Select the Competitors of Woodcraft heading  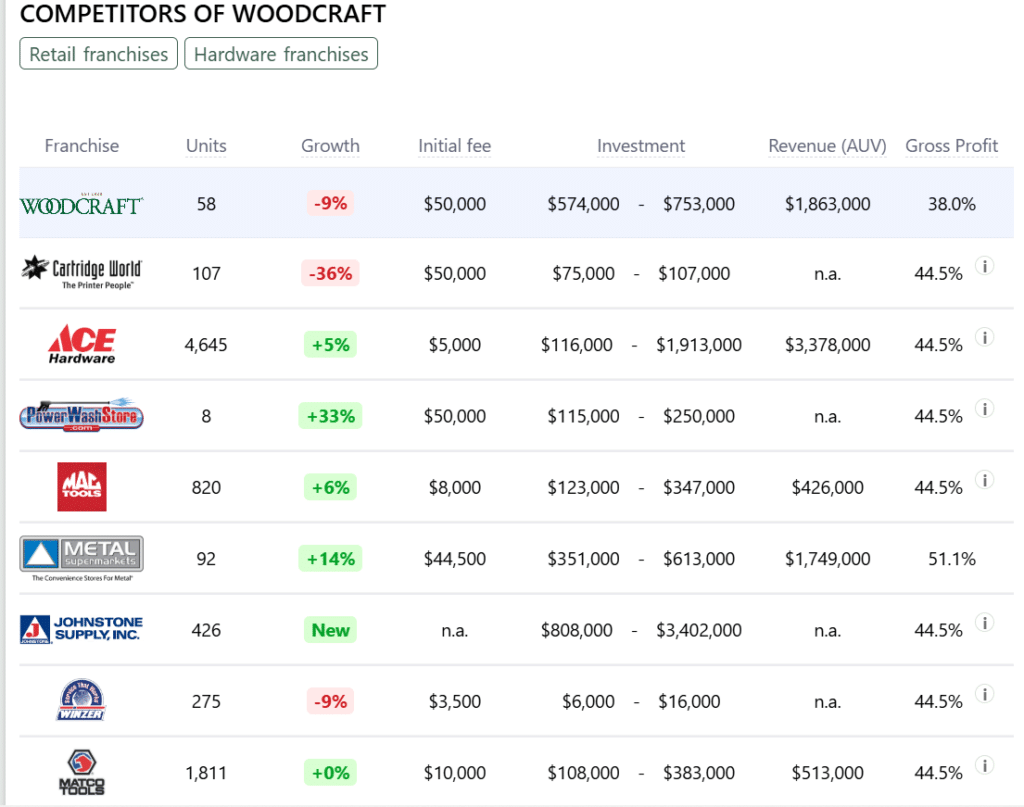pos(202,13)
